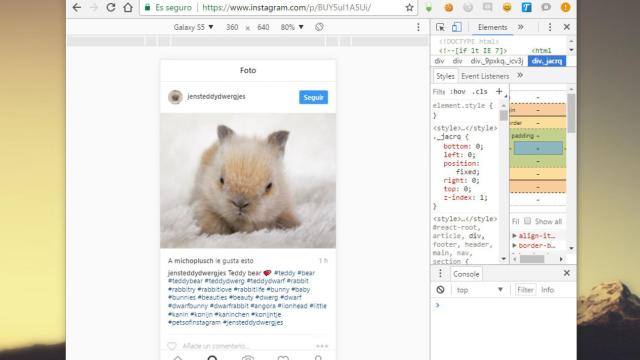Open device toolbar three-dot options

coord(418,27)
